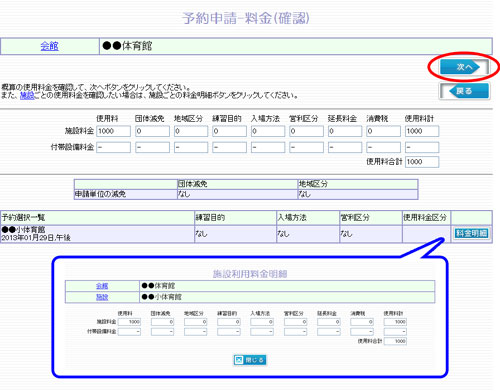Image resolution: width=500 pixels, height=391 pixels.
Task: Click the 施設料金 row label in the main form
Action: tap(79, 131)
